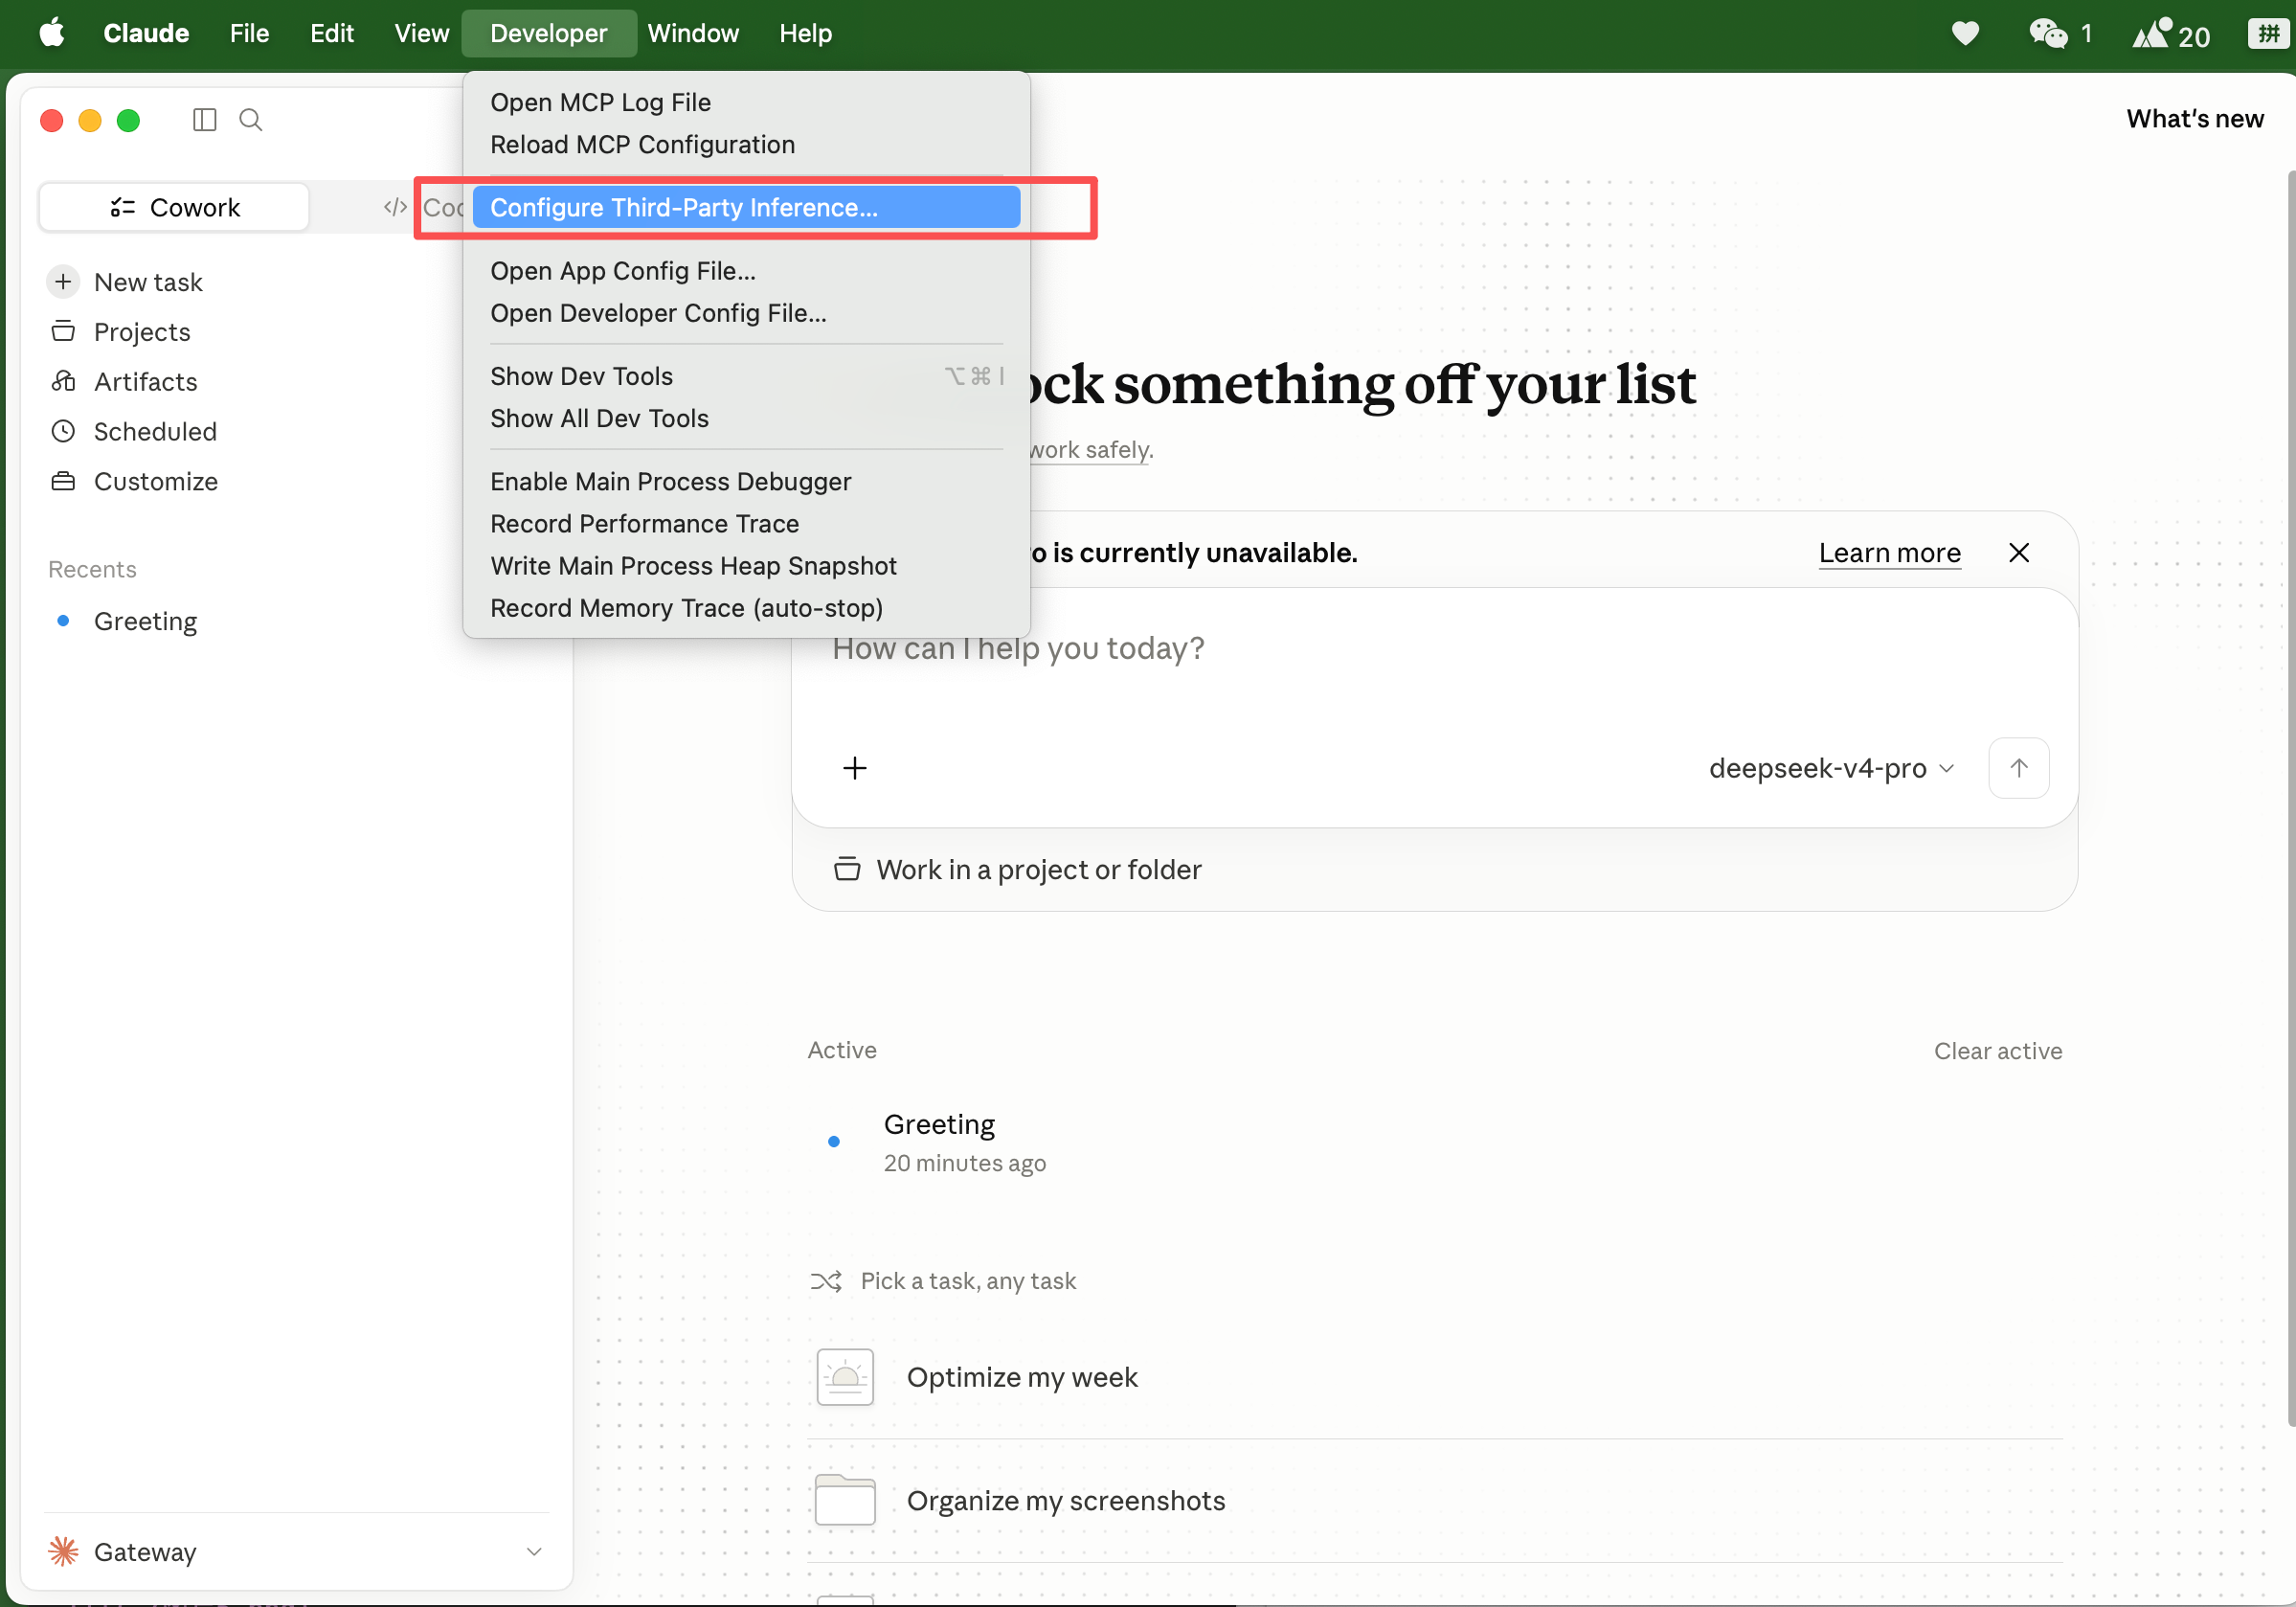Click the main window vertical scrollbar
2296x1607 pixels.
2290,800
